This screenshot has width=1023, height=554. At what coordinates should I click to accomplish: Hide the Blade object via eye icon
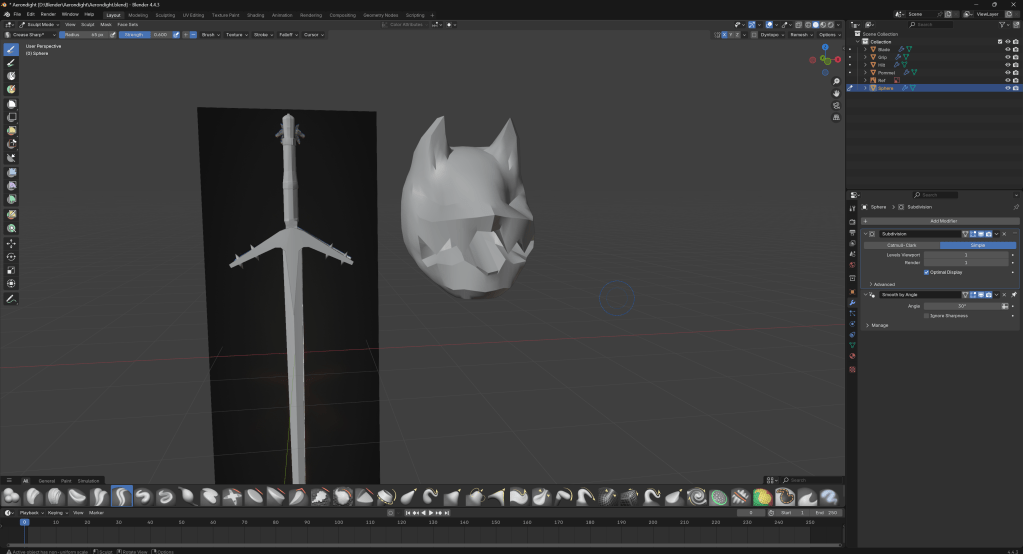pyautogui.click(x=1007, y=49)
